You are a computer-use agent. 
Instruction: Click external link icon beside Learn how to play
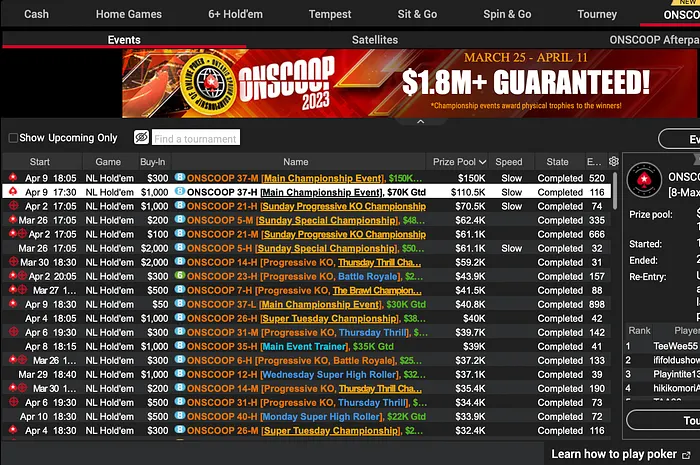click(686, 455)
